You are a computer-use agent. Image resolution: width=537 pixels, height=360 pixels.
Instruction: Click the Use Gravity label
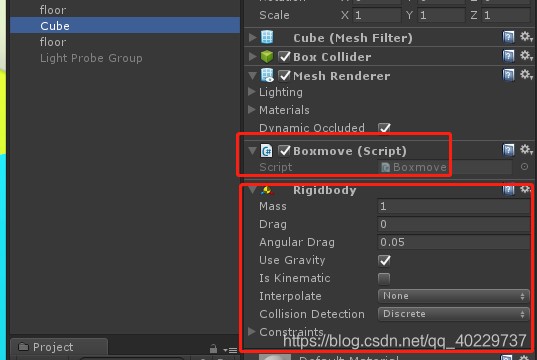(x=292, y=260)
